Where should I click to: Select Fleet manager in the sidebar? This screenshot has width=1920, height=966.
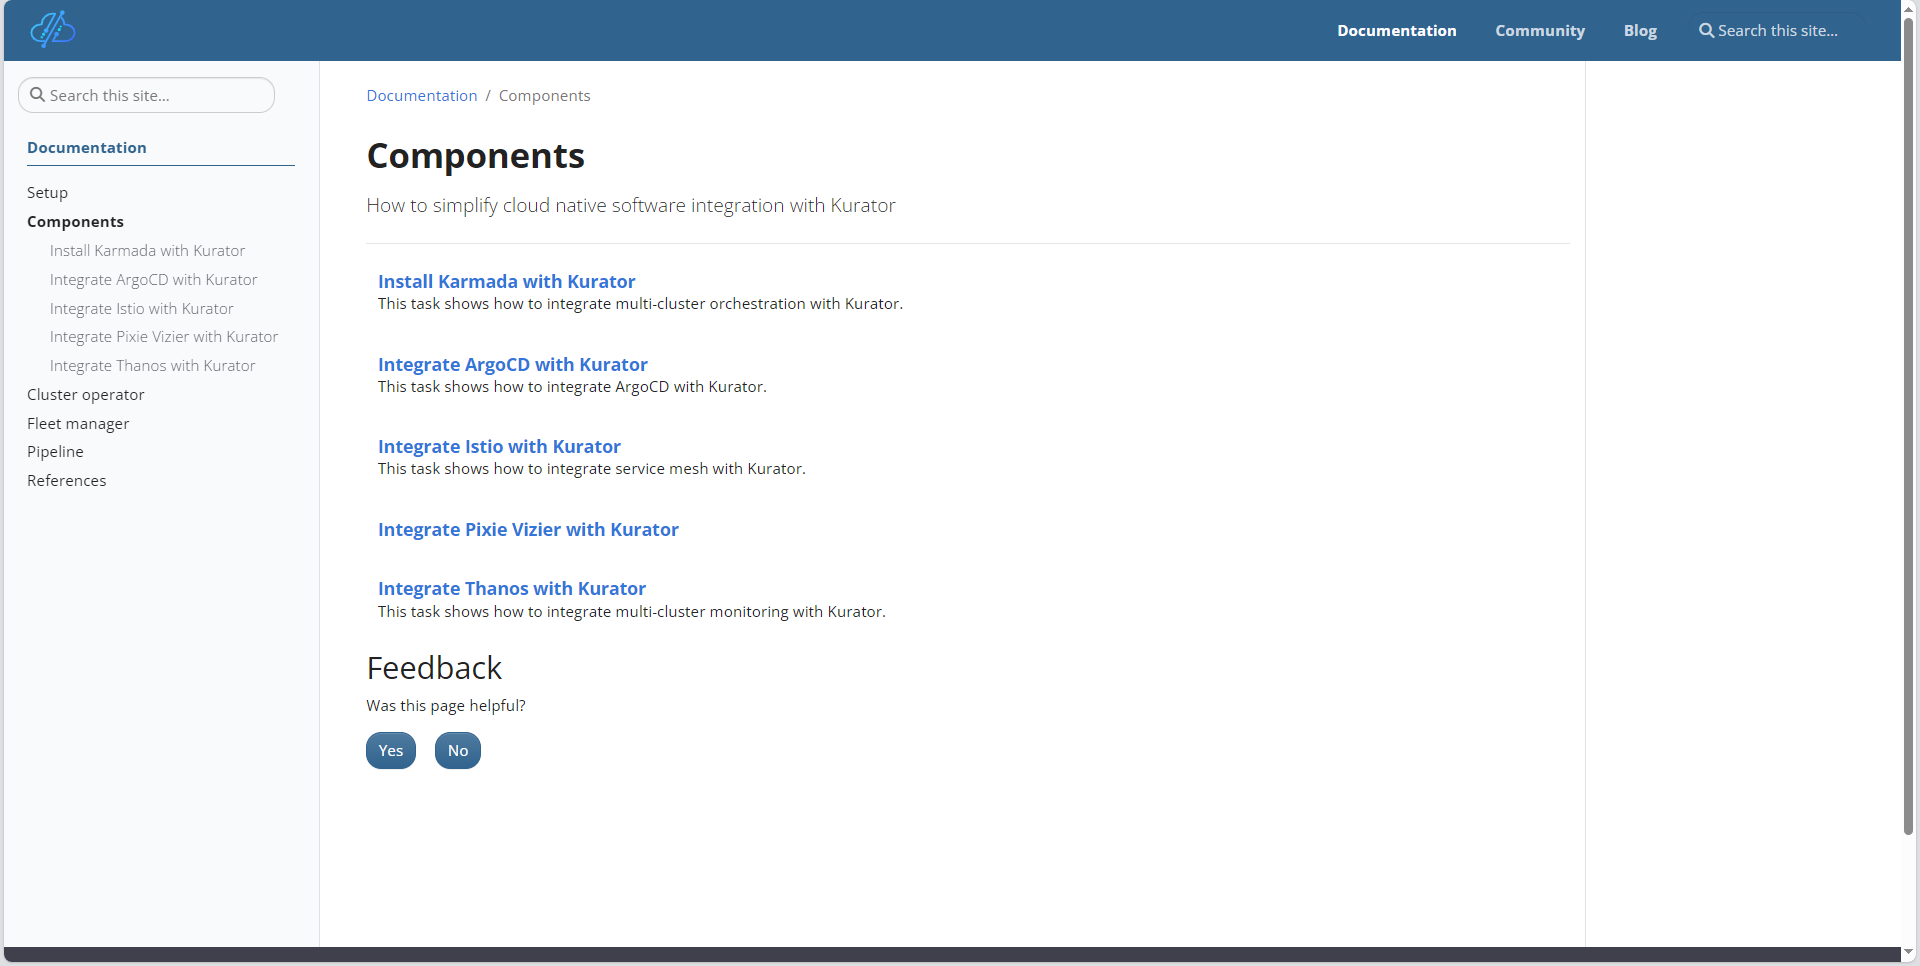coord(78,424)
